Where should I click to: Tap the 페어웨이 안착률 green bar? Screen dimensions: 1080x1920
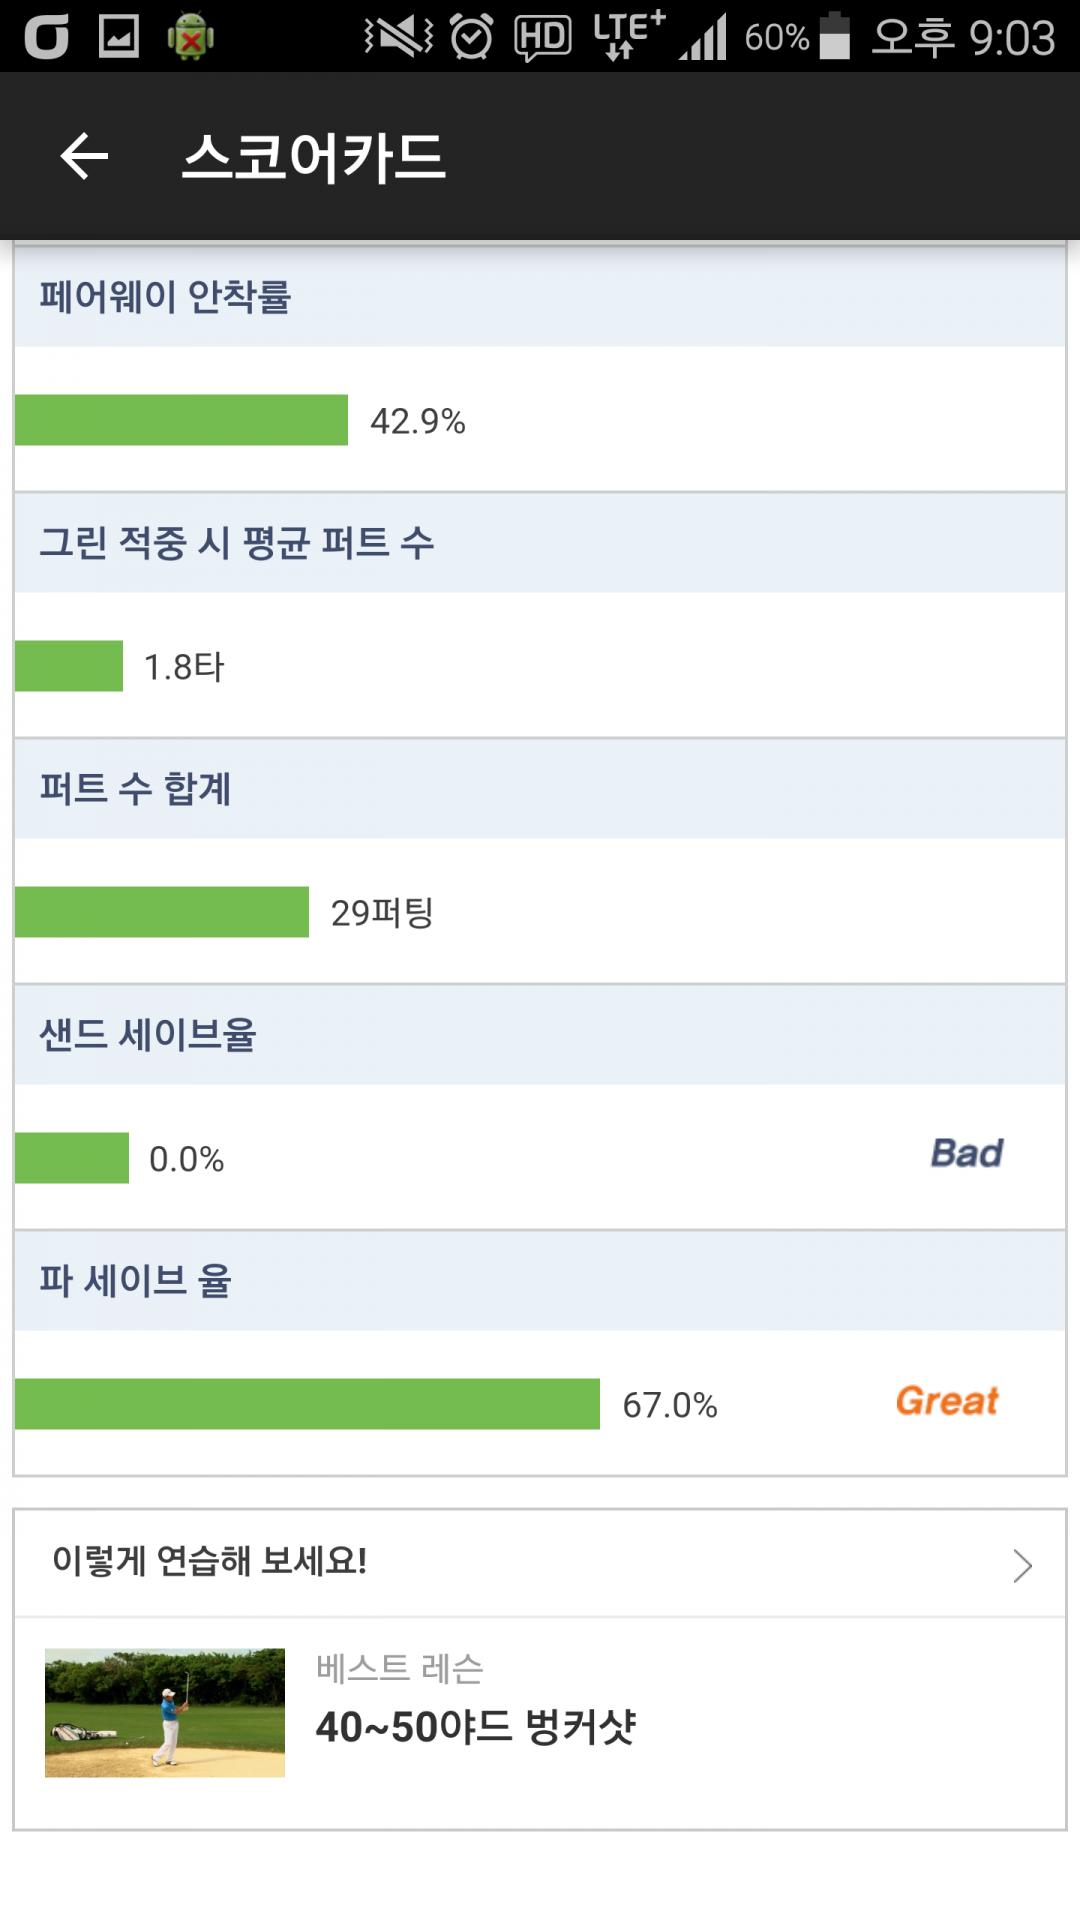(x=181, y=420)
